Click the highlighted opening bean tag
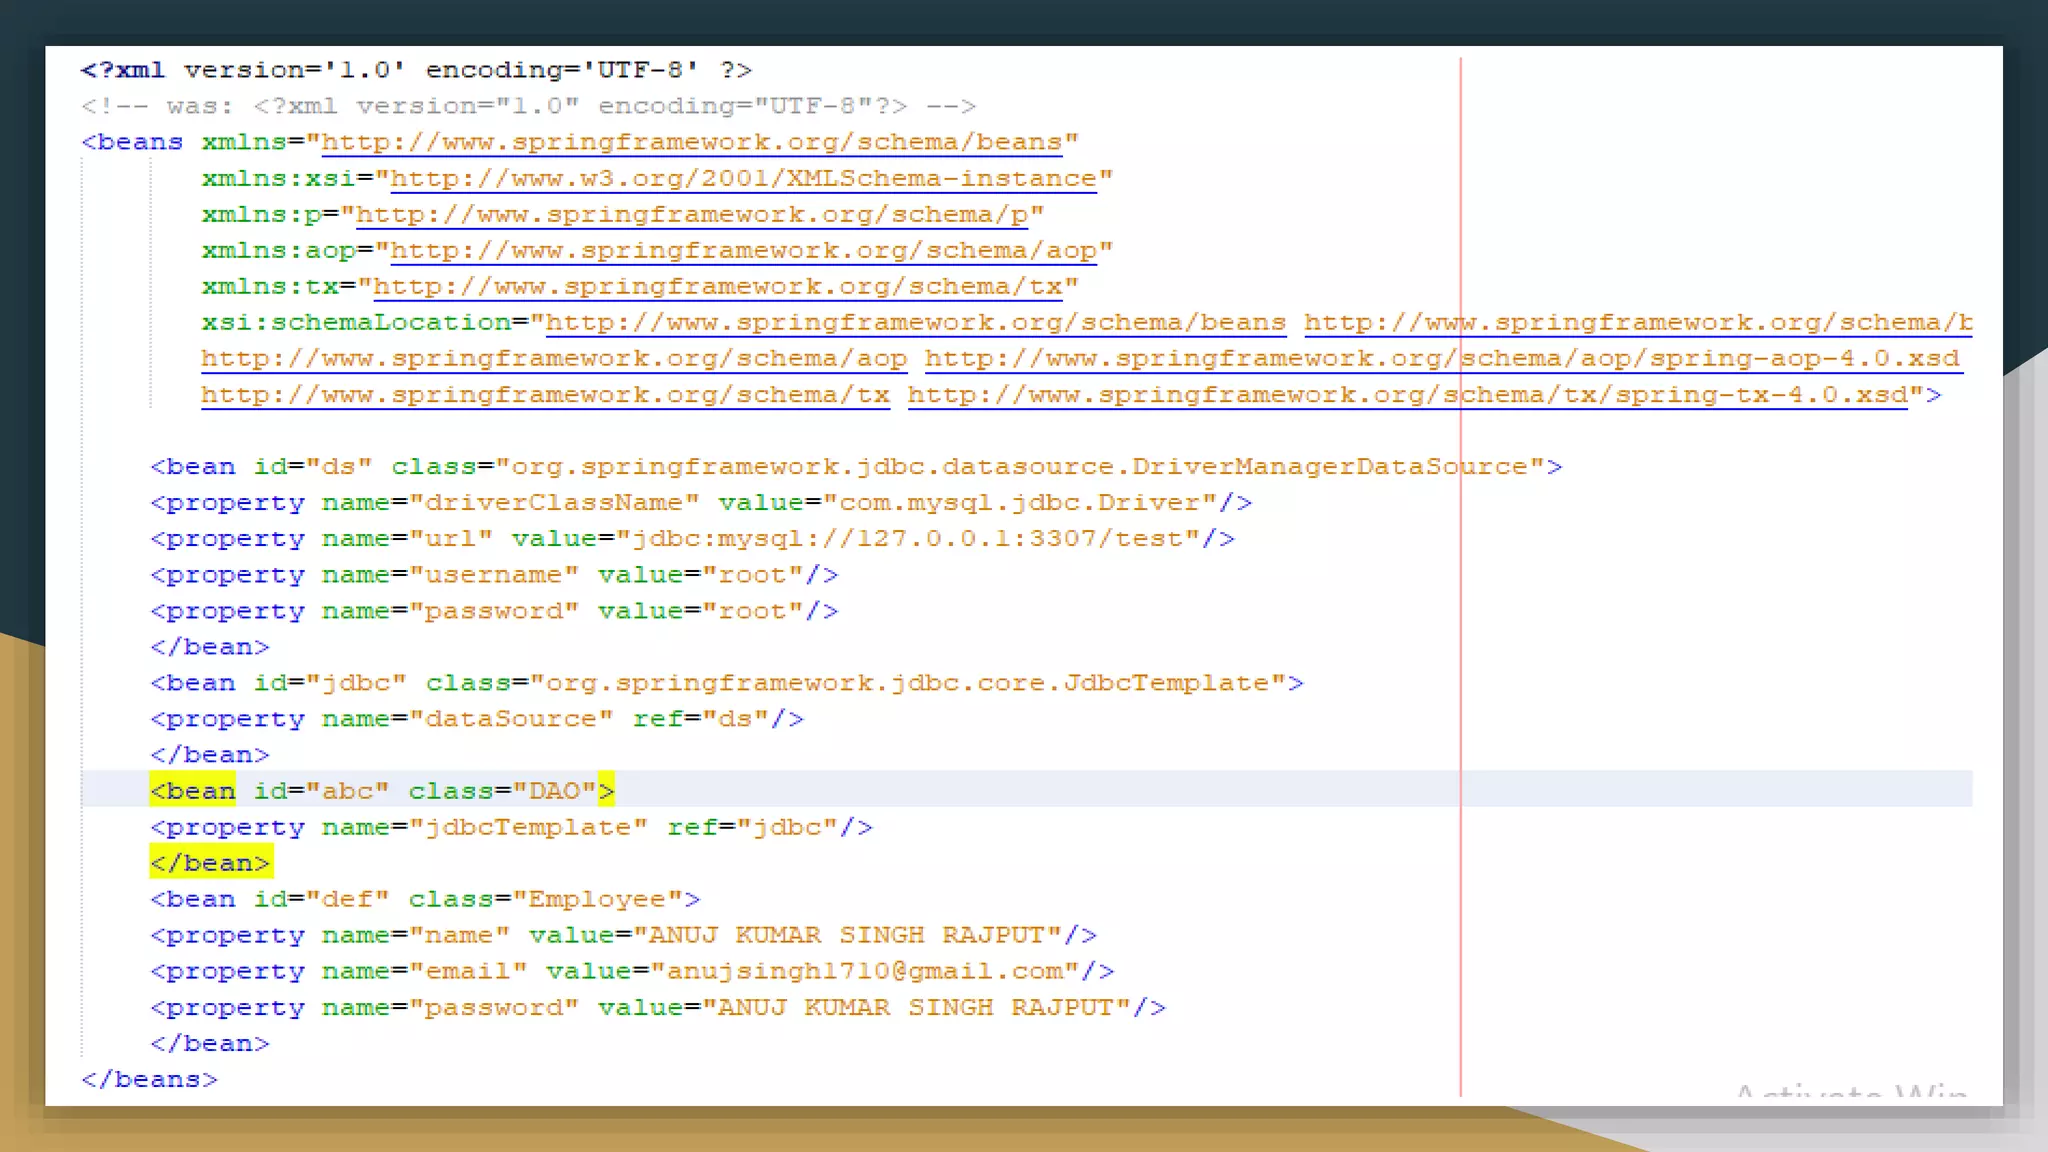Image resolution: width=2048 pixels, height=1152 pixels. pos(193,791)
